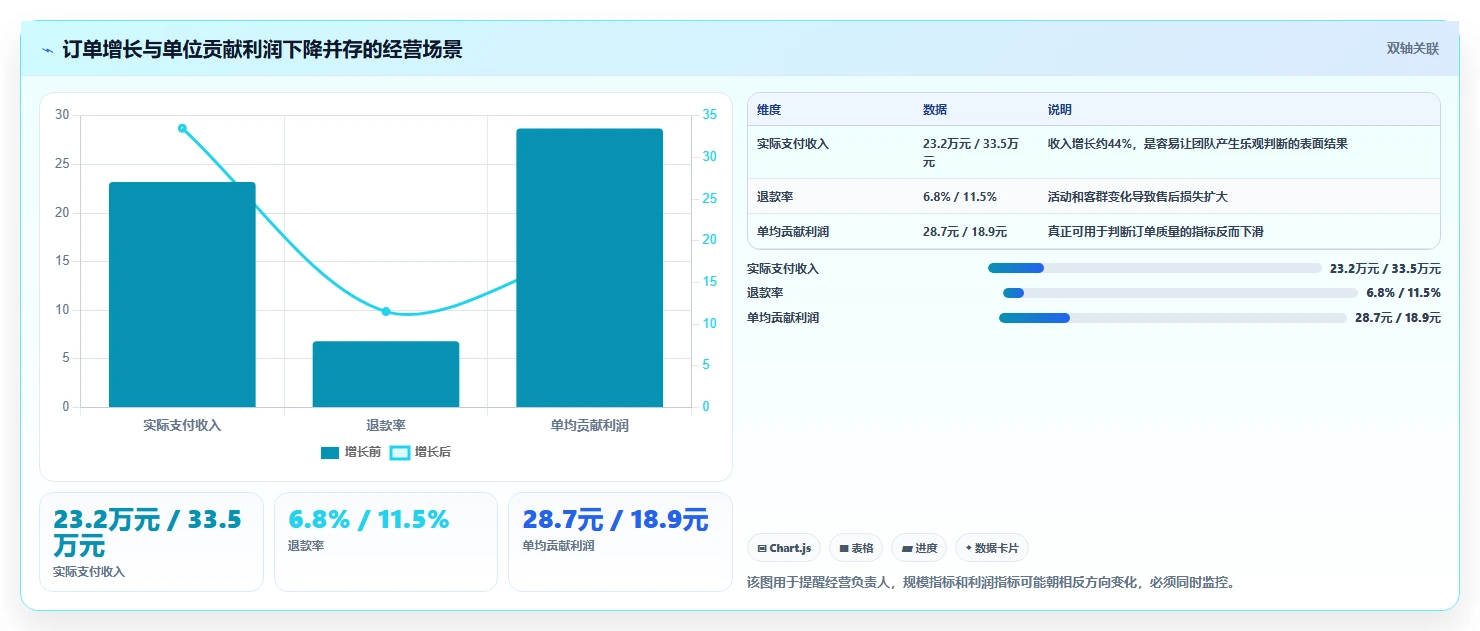Click the 28.7元 / 18.9元 data card

[x=620, y=542]
